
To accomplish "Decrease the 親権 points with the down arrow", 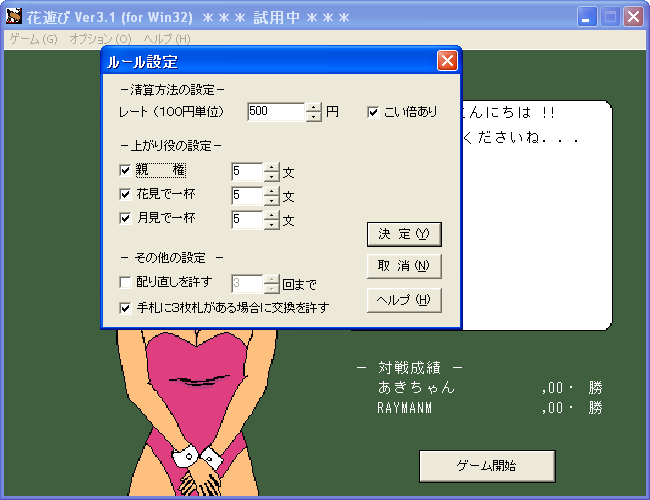I will point(272,177).
